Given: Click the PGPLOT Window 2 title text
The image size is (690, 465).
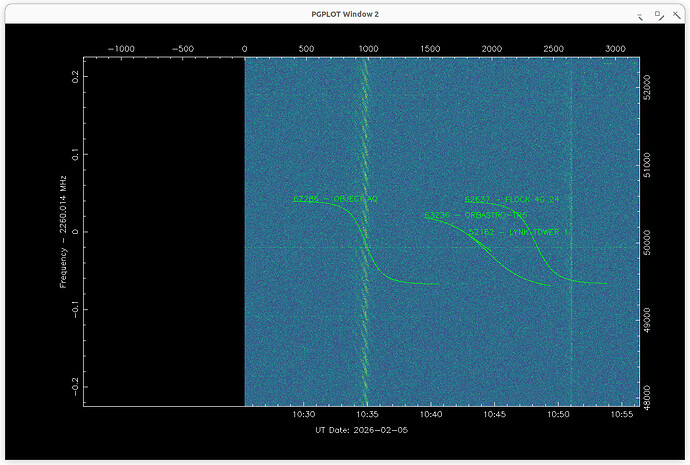Looking at the screenshot, I should (x=344, y=14).
